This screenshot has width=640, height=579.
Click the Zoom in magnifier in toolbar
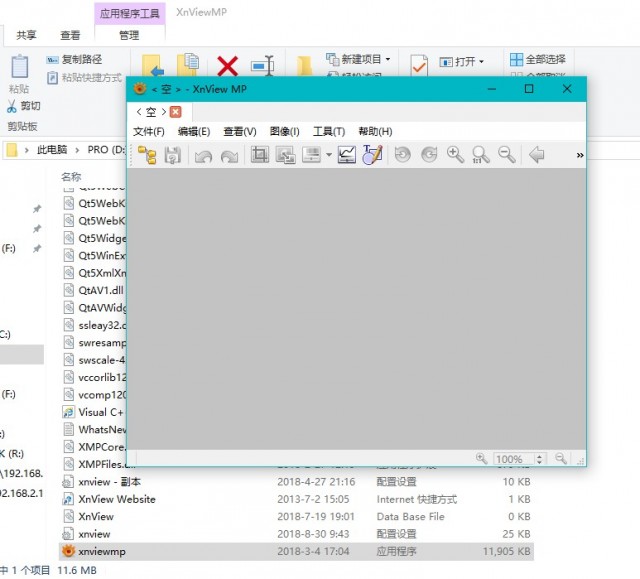point(455,155)
